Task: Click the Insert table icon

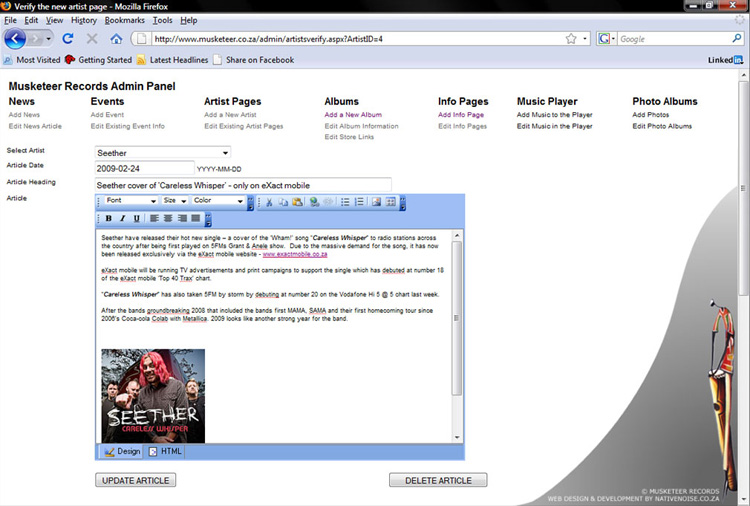Action: 391,202
